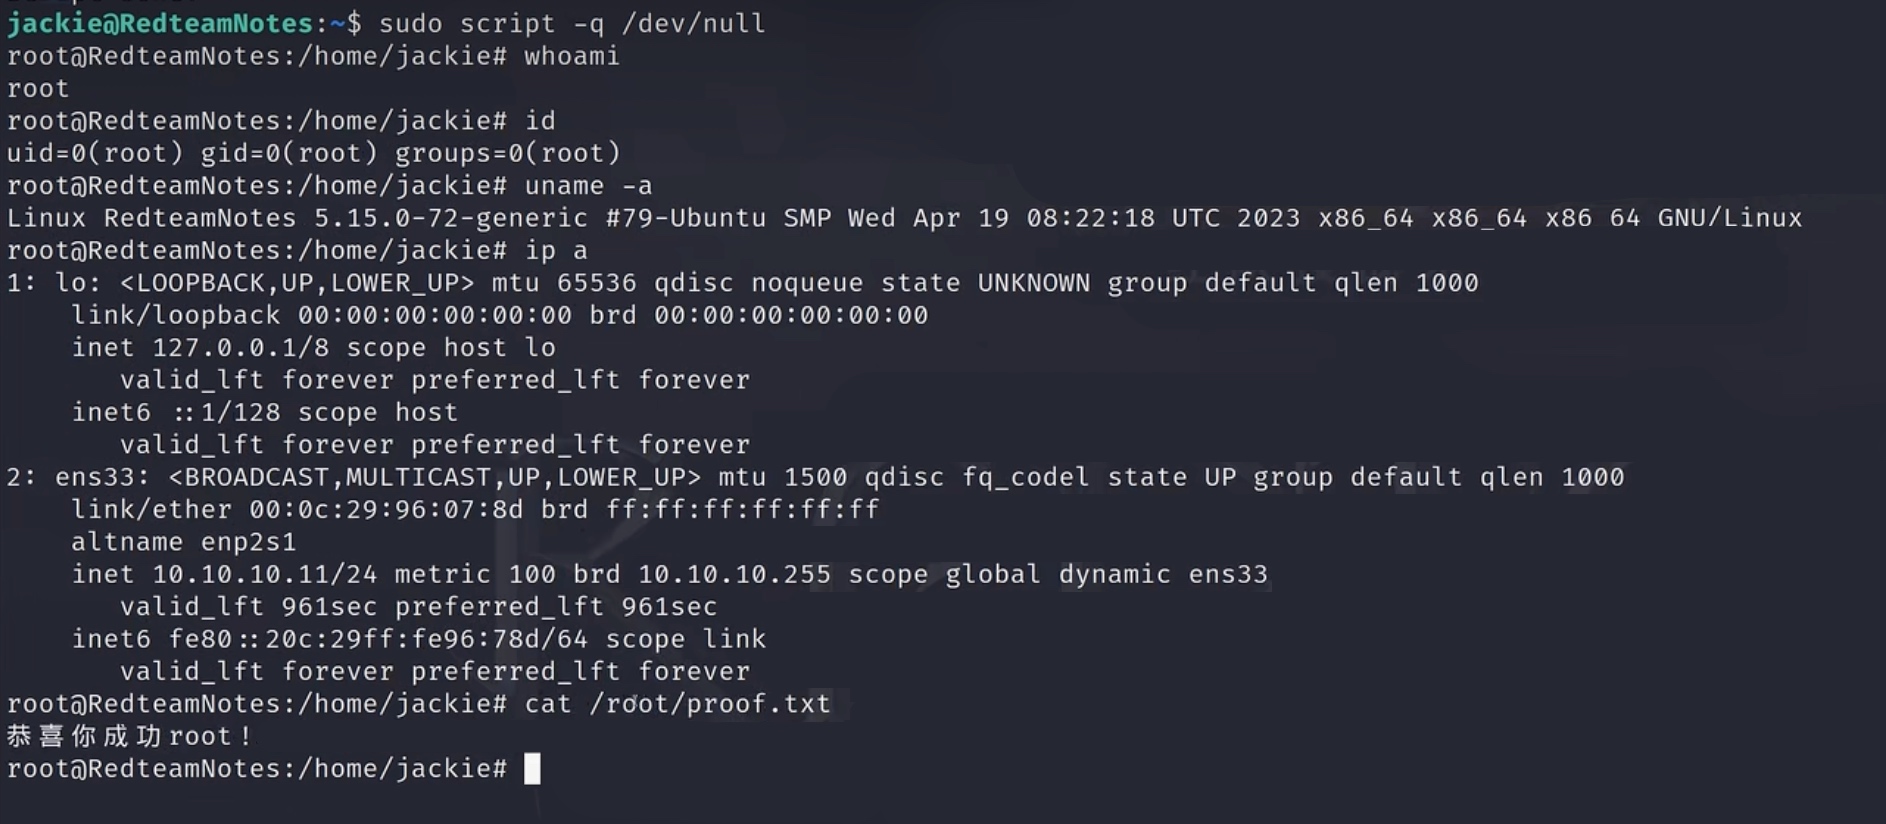The width and height of the screenshot is (1886, 824).
Task: Click the 'valid_lft 961sec' text
Action: [248, 607]
